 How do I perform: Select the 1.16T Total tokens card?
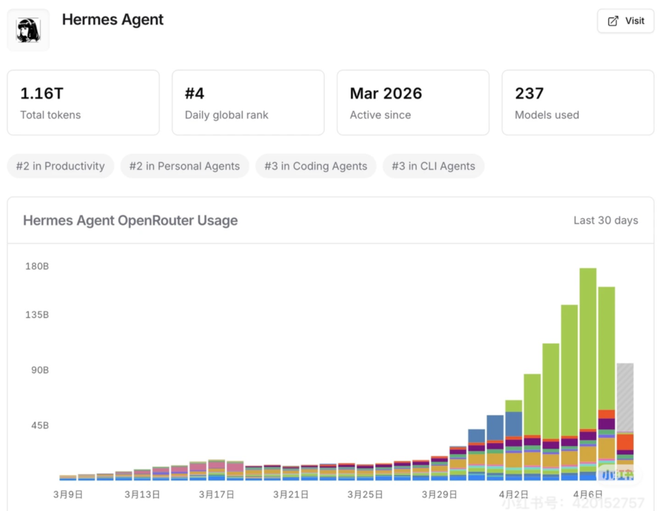click(x=83, y=102)
